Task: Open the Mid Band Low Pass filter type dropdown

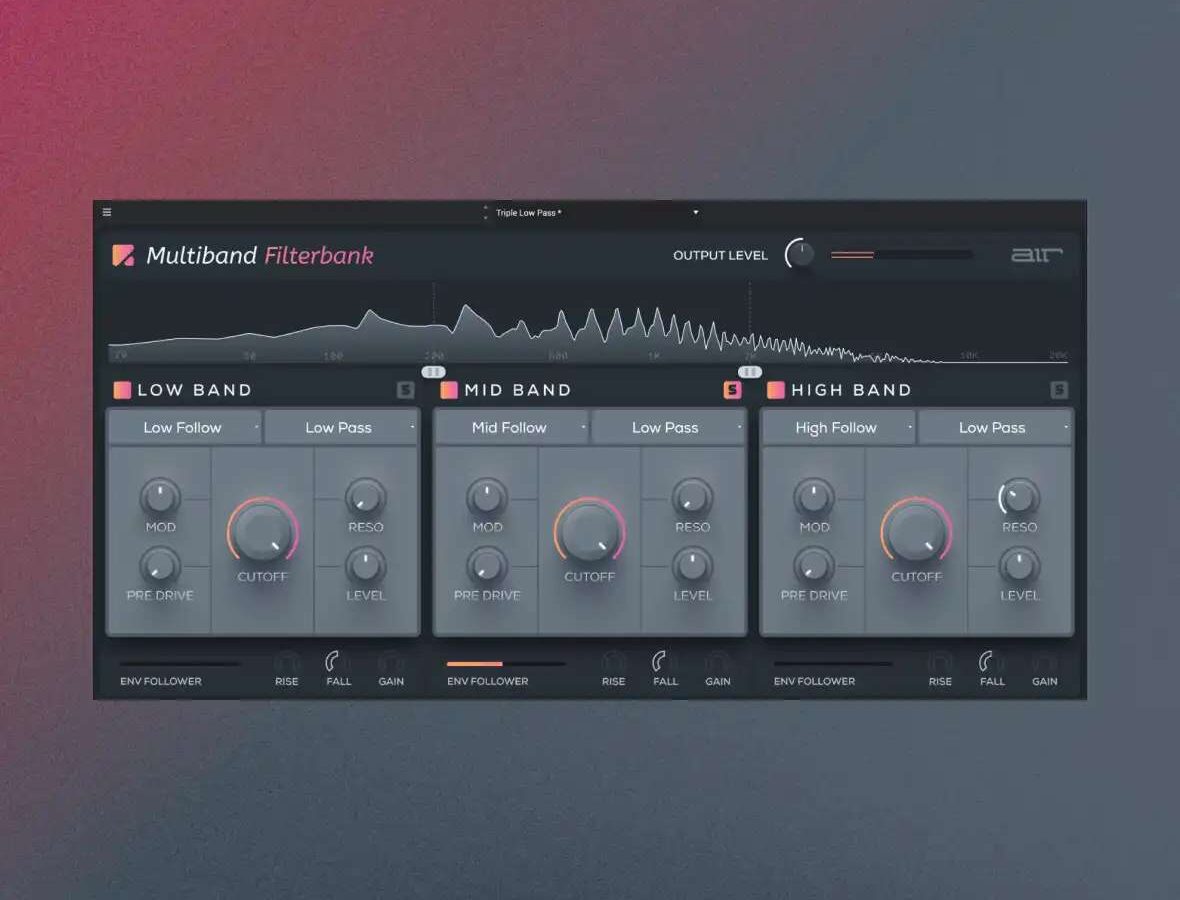Action: click(x=667, y=428)
